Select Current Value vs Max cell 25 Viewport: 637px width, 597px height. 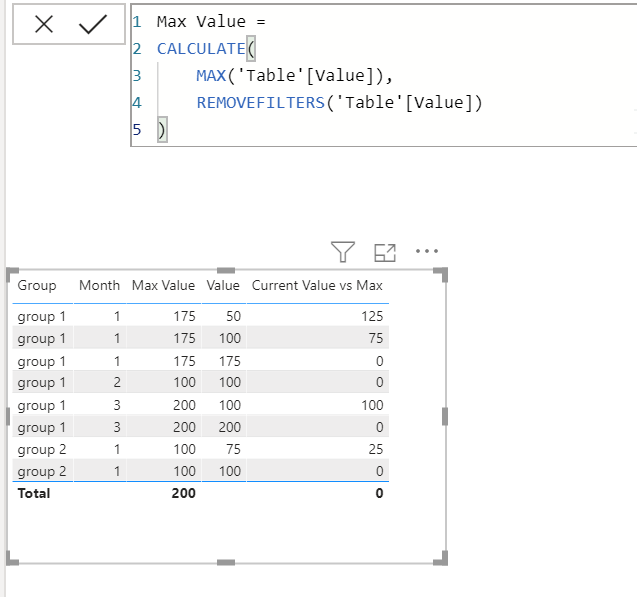click(376, 449)
